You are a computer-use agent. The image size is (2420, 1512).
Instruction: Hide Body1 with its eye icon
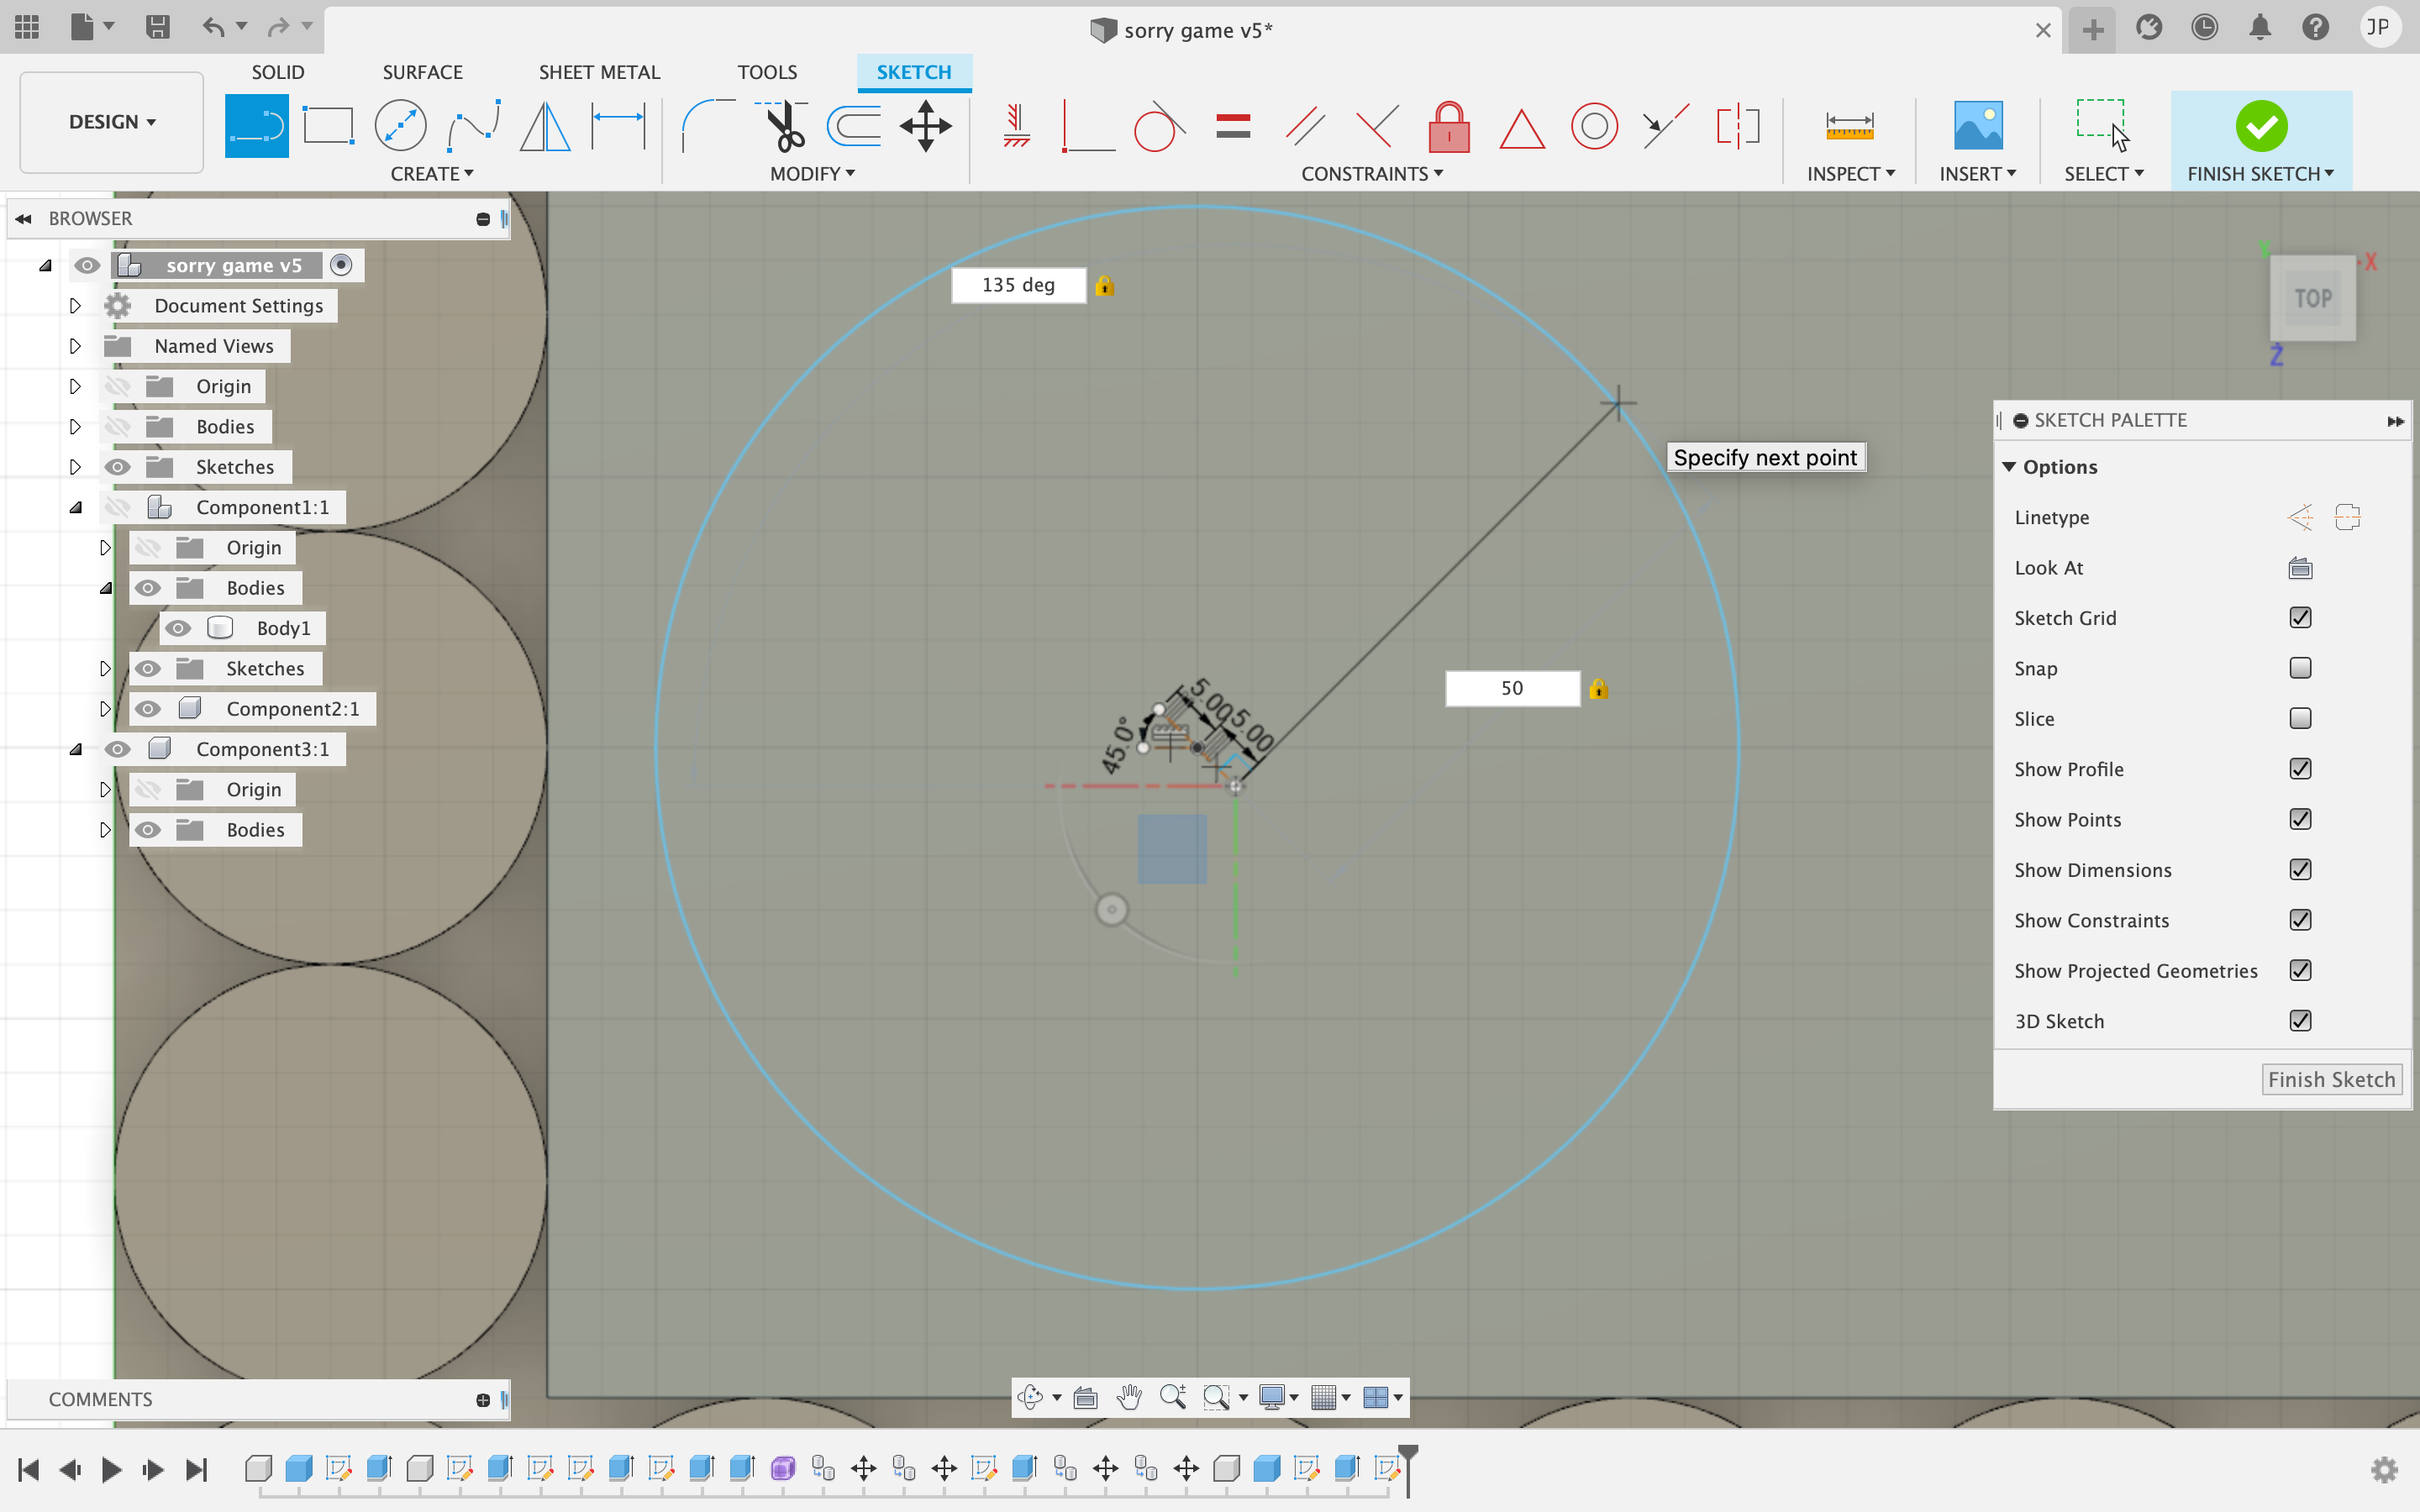click(x=178, y=628)
